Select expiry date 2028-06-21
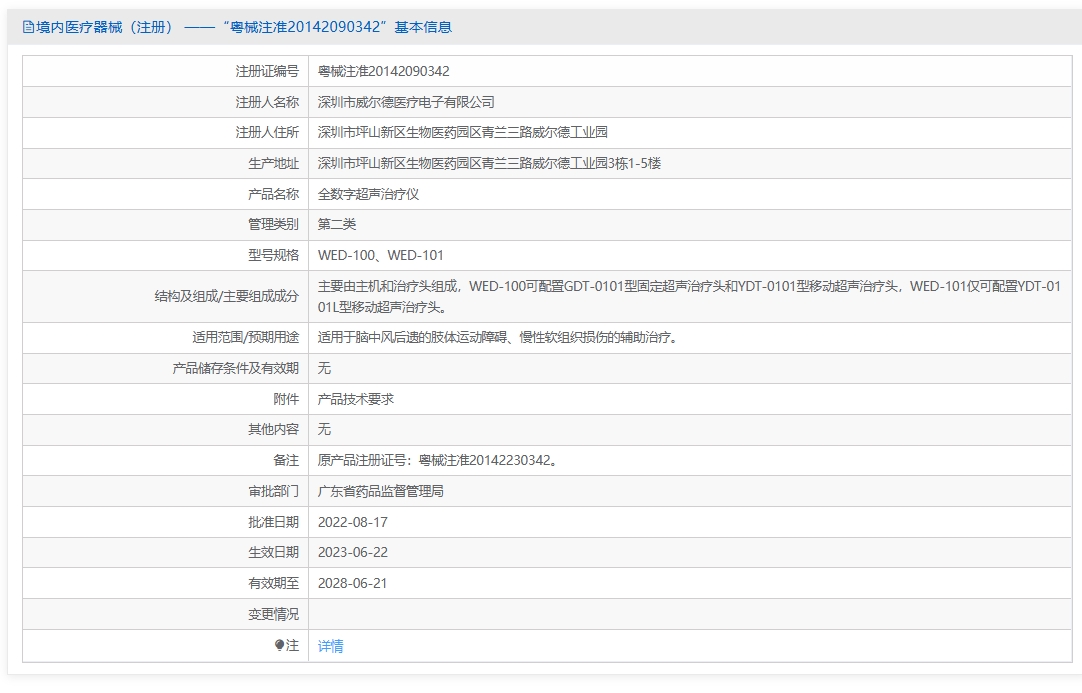Image resolution: width=1082 pixels, height=693 pixels. (x=353, y=583)
